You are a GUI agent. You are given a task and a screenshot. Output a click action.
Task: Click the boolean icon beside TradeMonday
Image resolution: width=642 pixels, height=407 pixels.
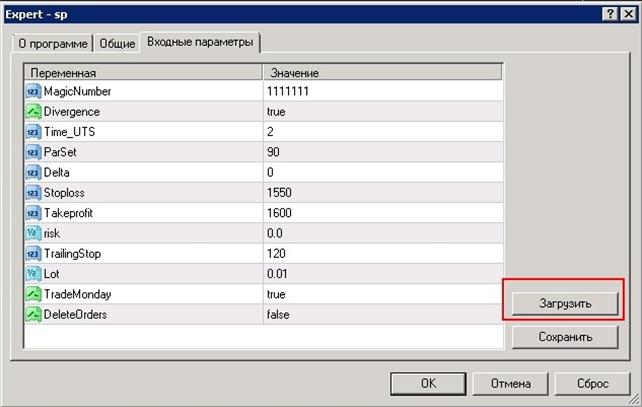(x=34, y=294)
